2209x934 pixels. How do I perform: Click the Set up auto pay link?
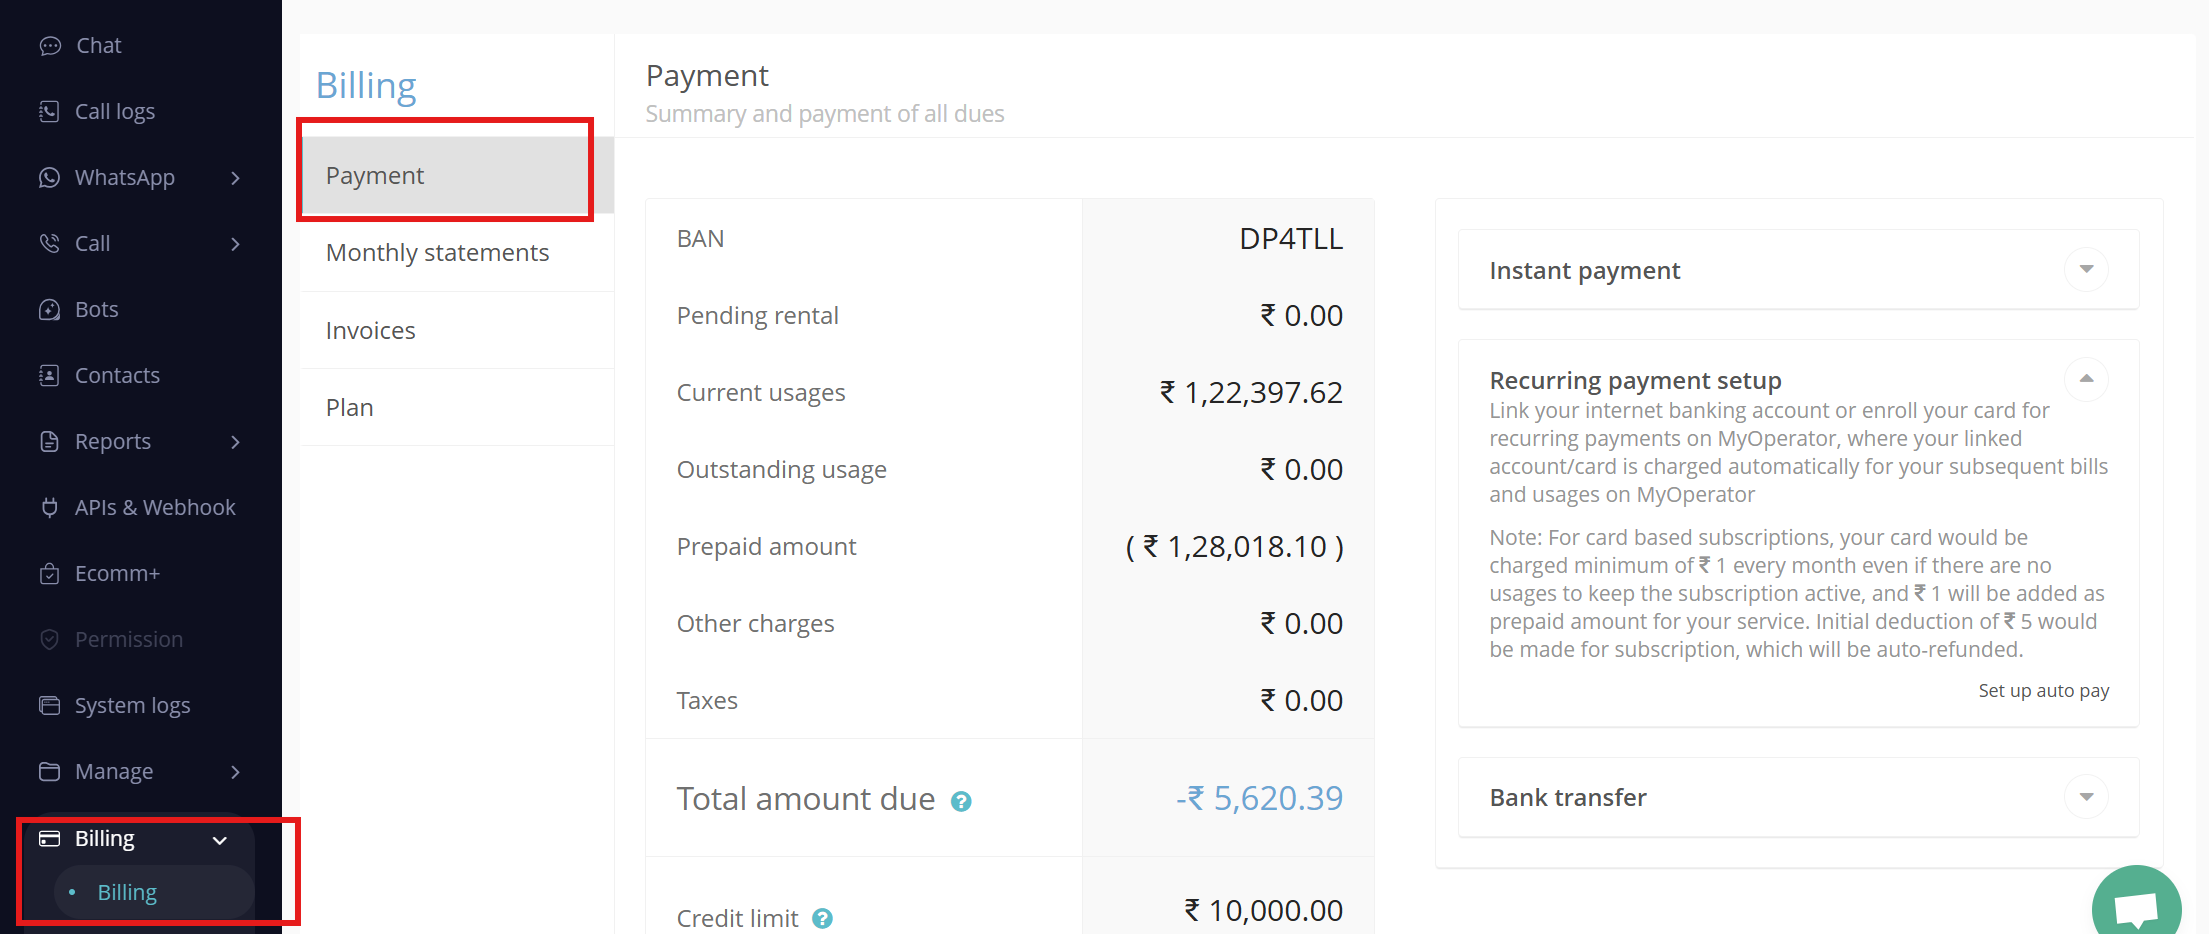tap(2043, 691)
